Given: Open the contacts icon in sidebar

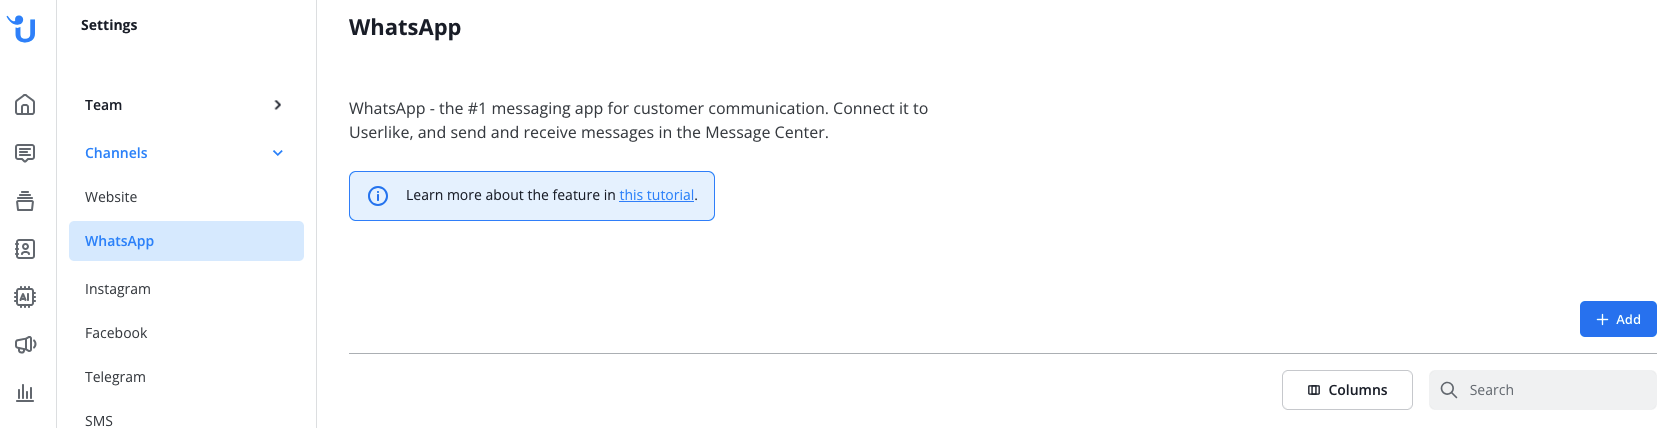Looking at the screenshot, I should pyautogui.click(x=25, y=249).
